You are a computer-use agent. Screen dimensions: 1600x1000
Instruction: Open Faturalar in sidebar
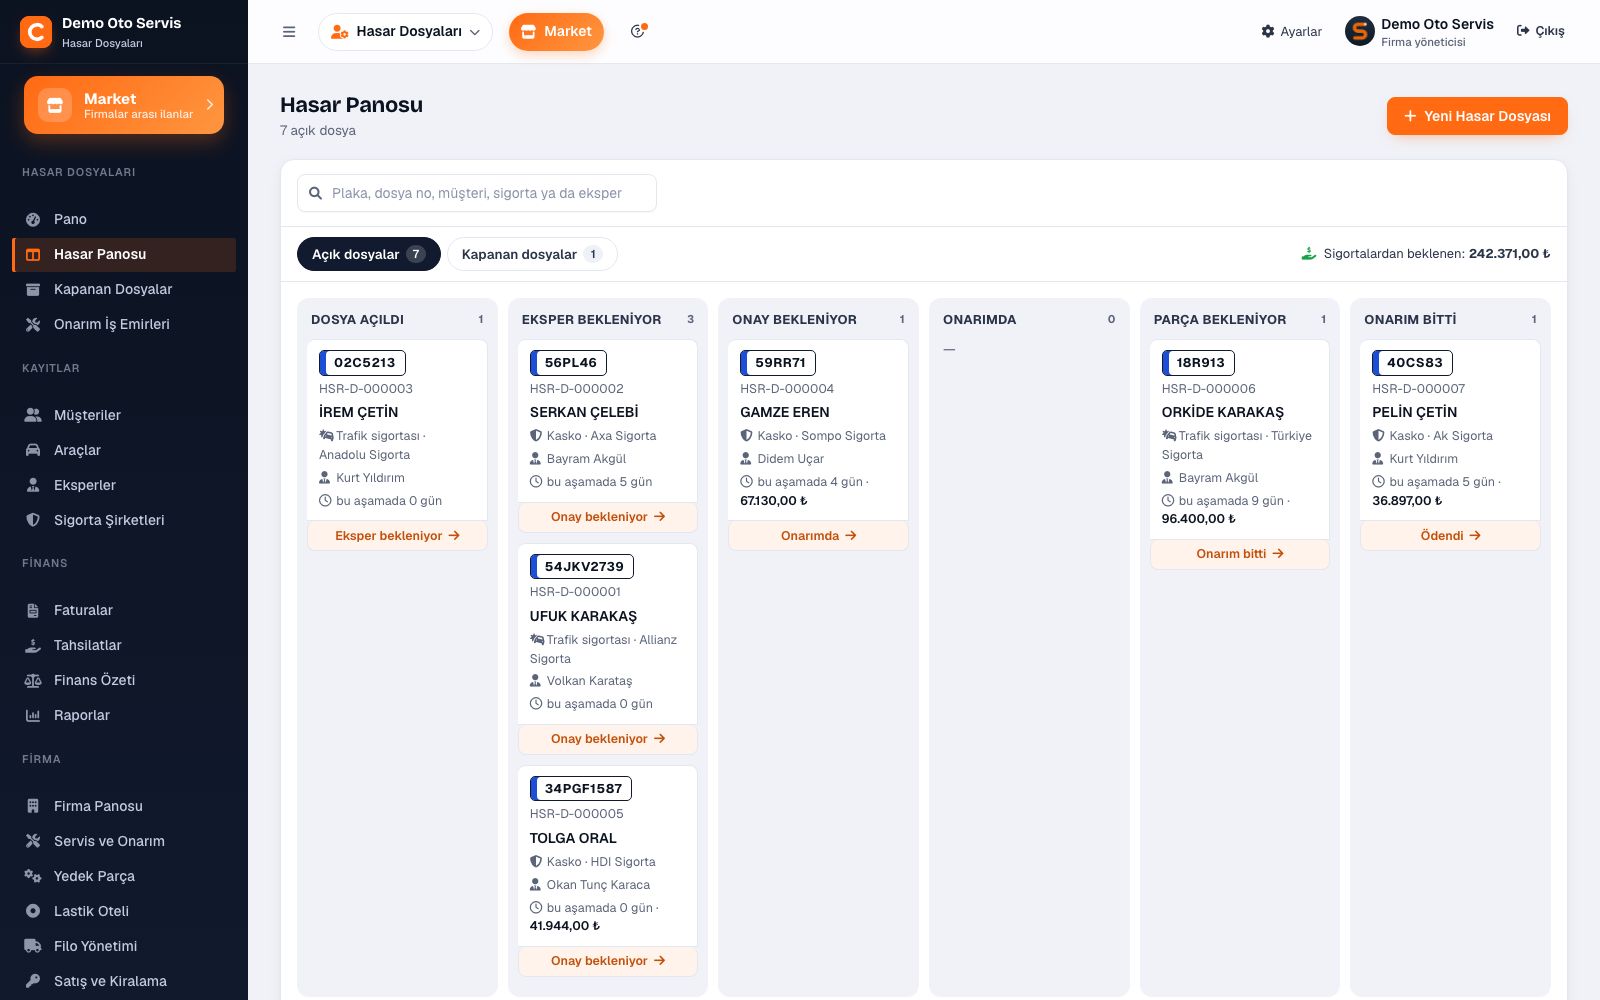tap(124, 610)
